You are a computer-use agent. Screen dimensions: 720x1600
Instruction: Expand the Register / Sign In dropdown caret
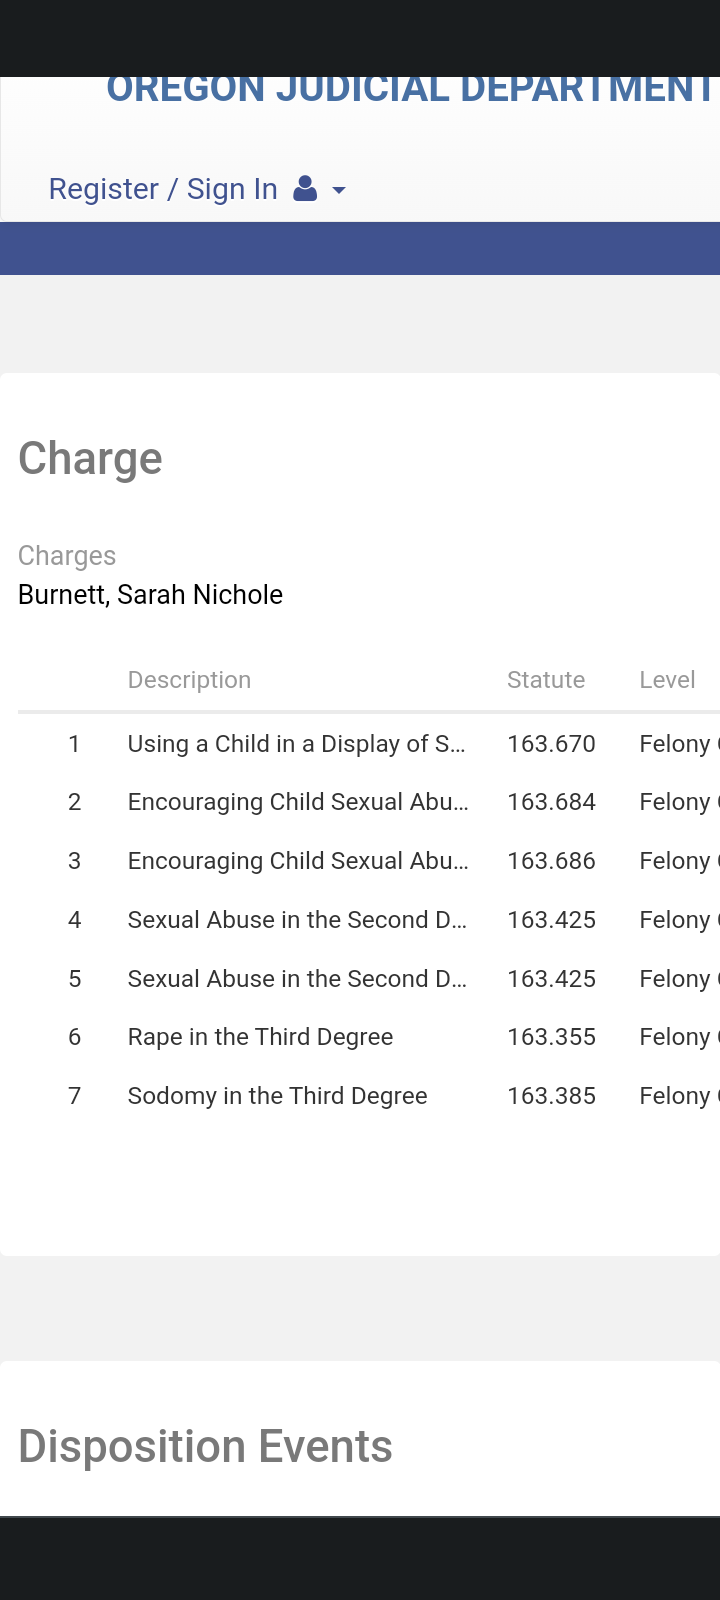pos(339,190)
